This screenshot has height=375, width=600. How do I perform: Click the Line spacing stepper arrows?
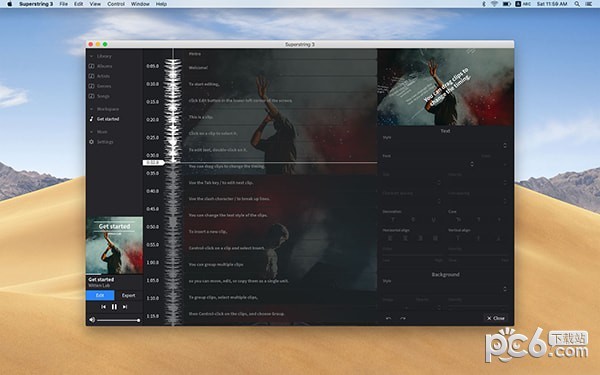click(505, 201)
